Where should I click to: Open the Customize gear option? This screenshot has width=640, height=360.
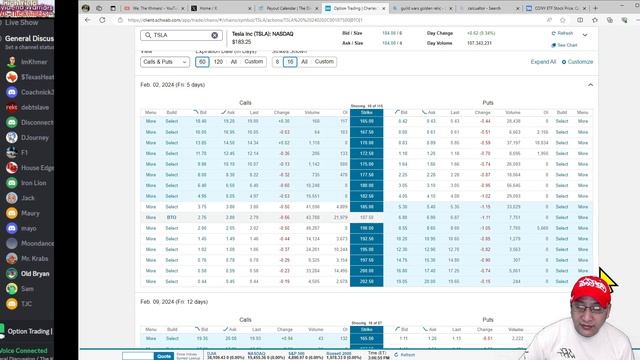point(577,62)
